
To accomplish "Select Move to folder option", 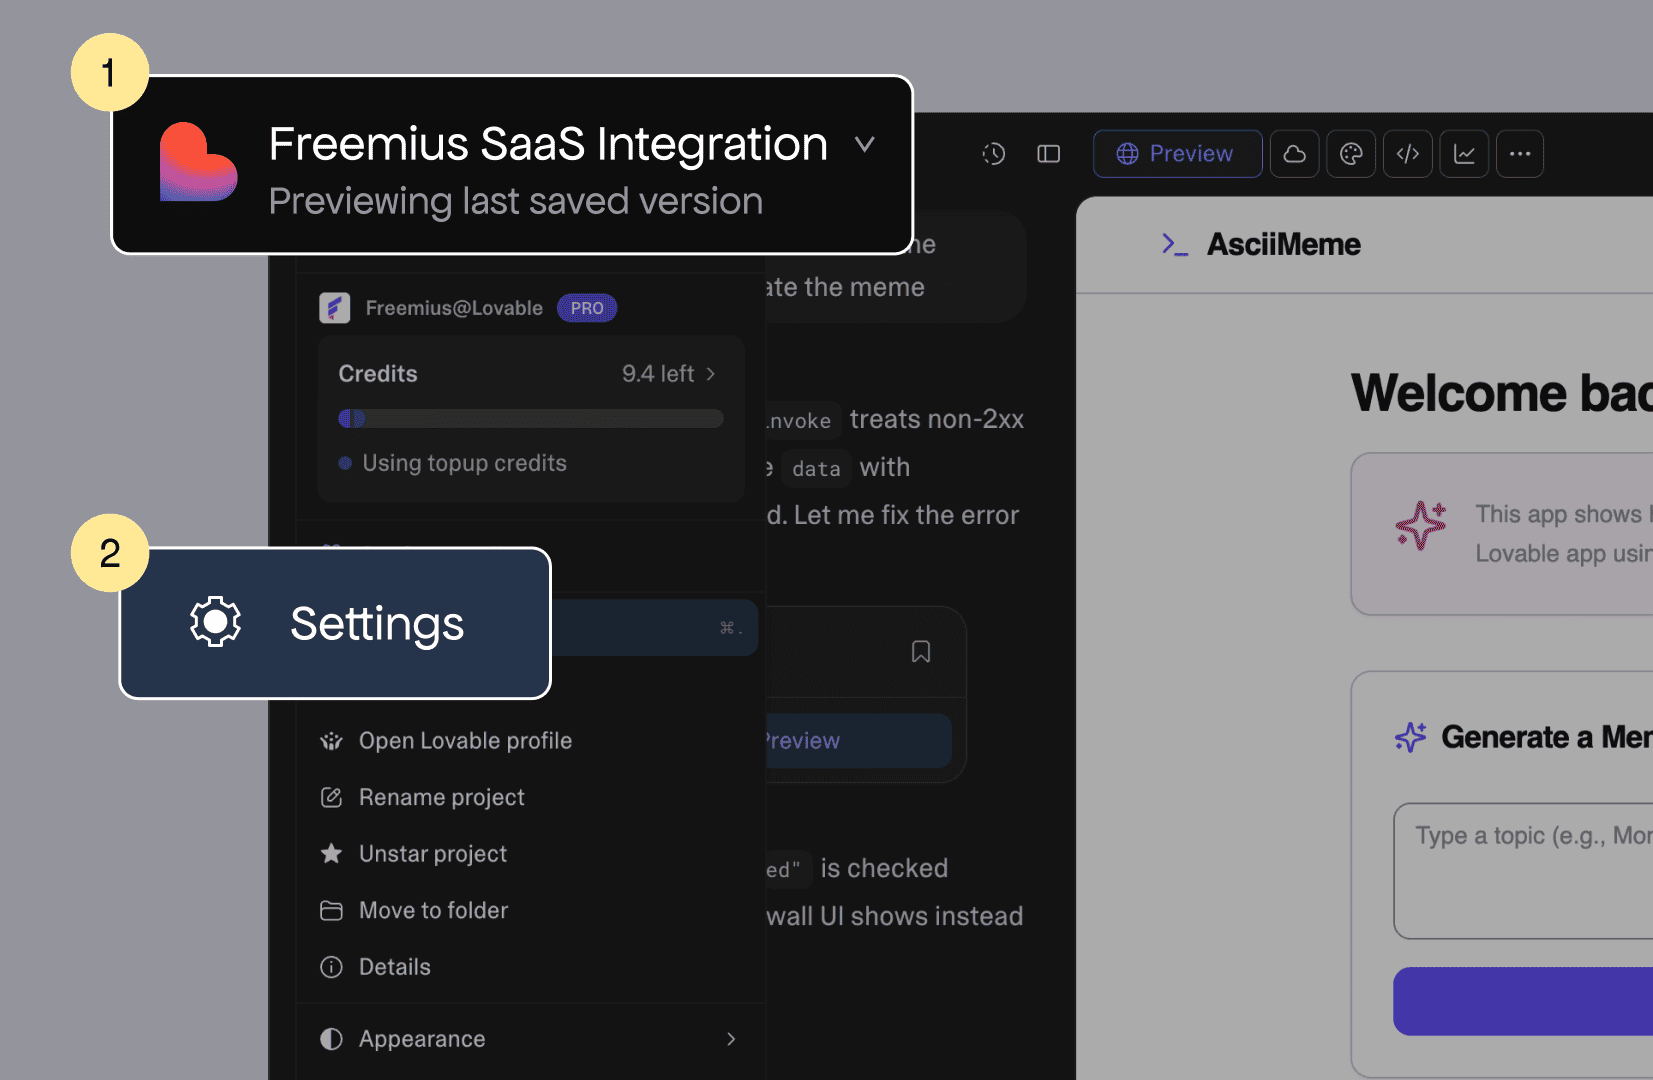I will point(433,910).
